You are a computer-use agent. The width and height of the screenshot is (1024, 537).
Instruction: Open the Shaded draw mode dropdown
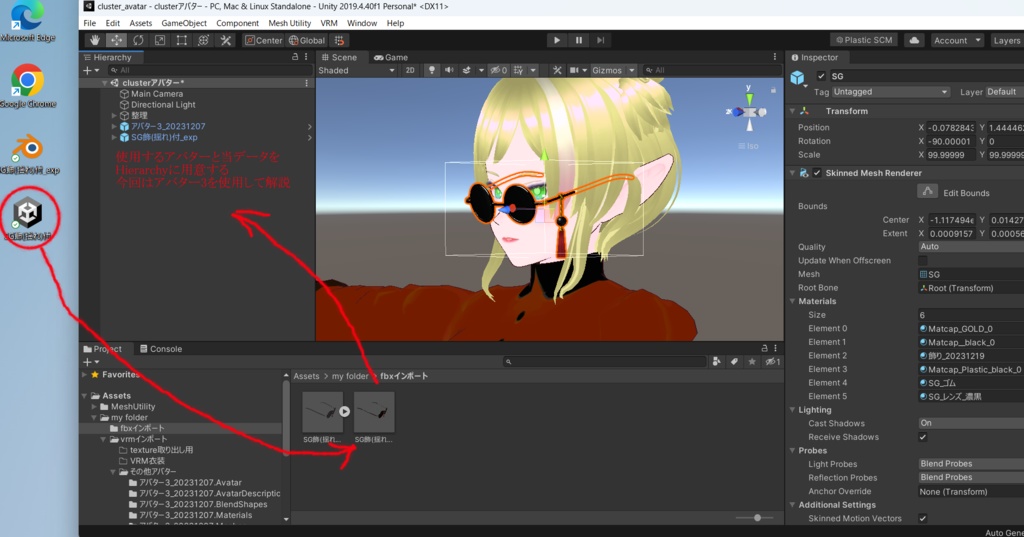coord(357,71)
